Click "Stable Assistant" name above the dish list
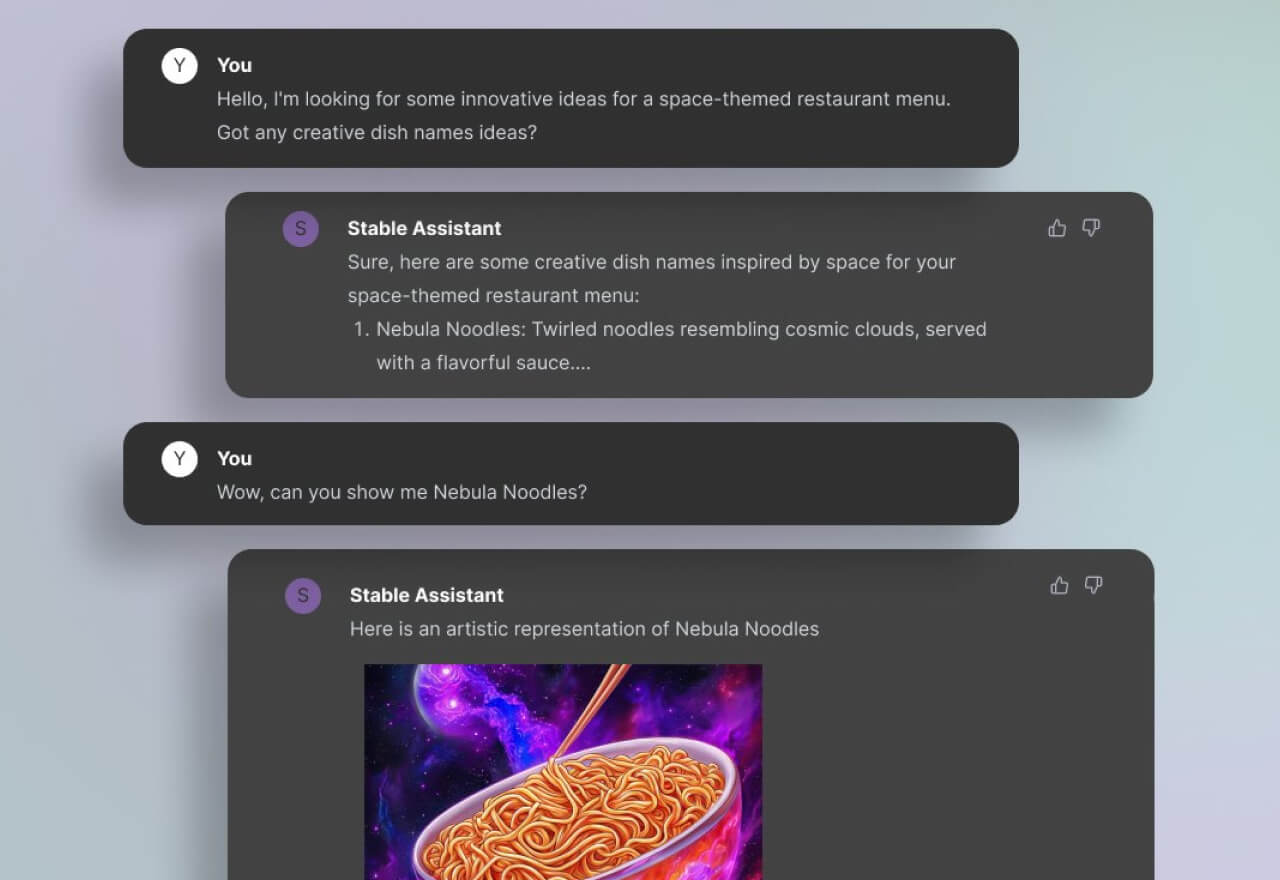This screenshot has width=1280, height=880. pos(424,228)
